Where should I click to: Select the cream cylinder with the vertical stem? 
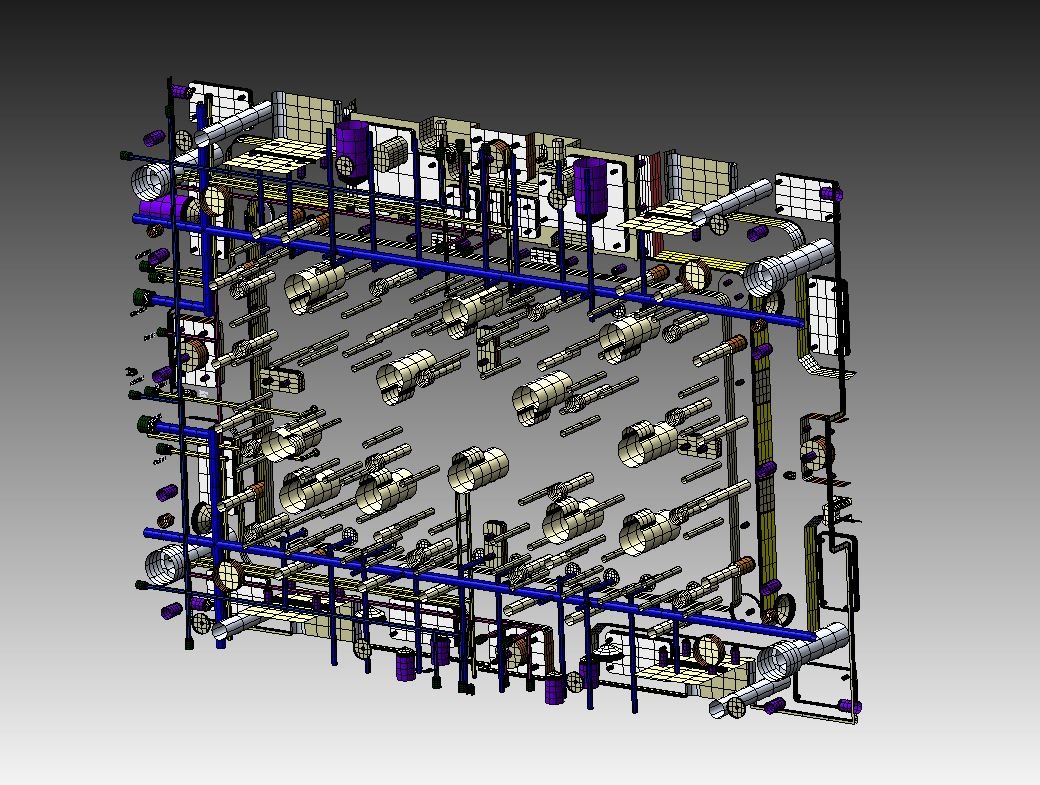[x=478, y=469]
